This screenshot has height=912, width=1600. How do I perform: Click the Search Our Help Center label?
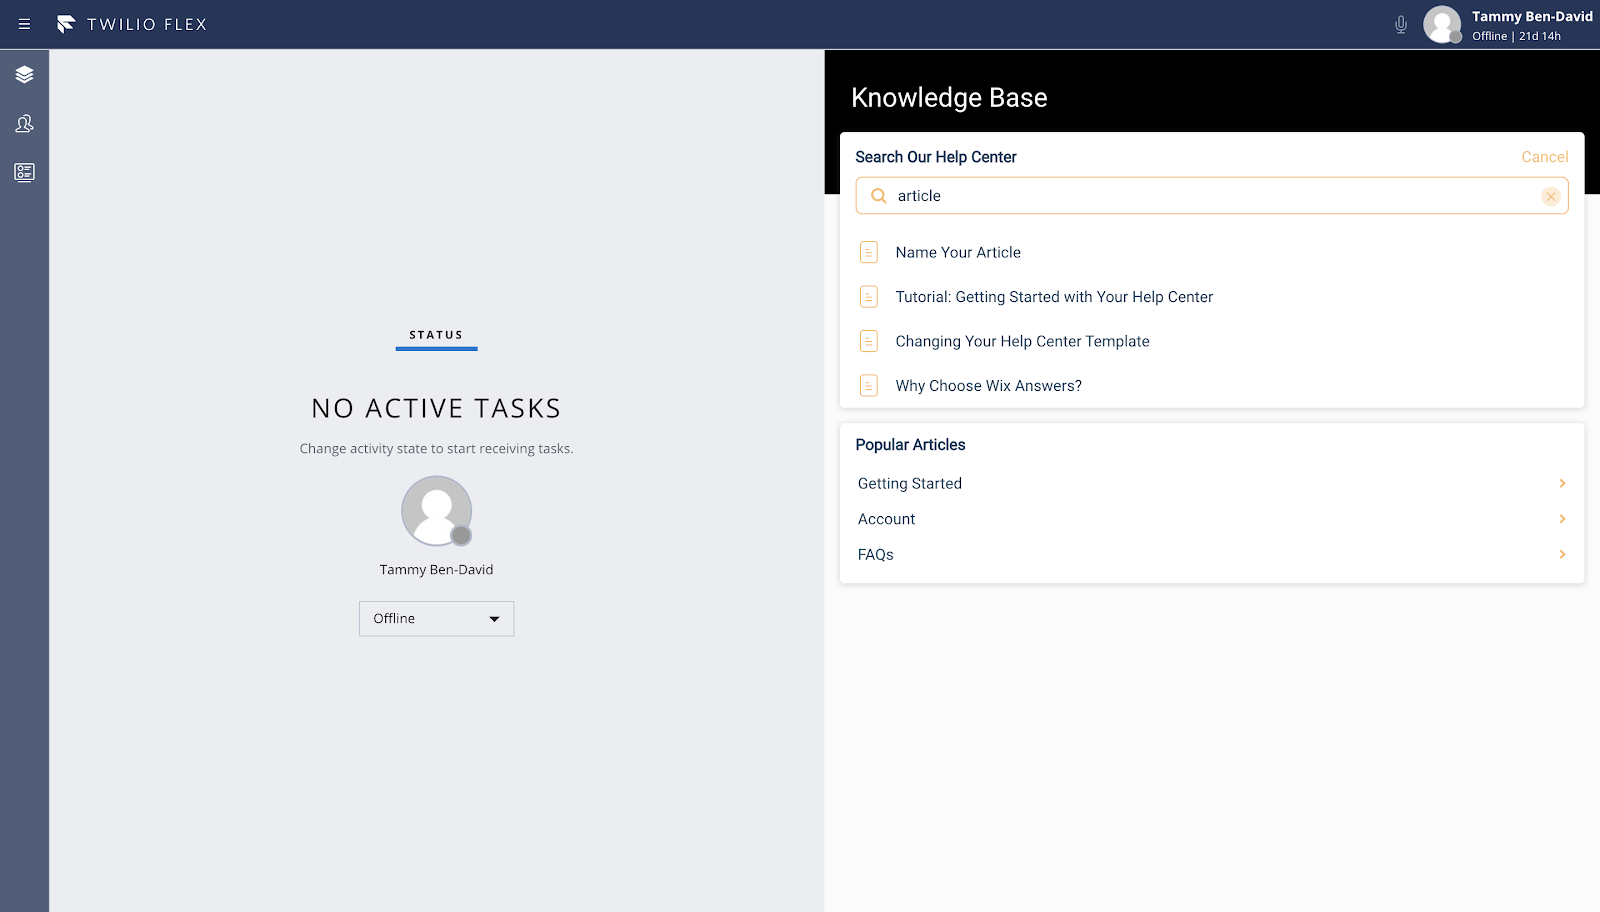coord(936,157)
